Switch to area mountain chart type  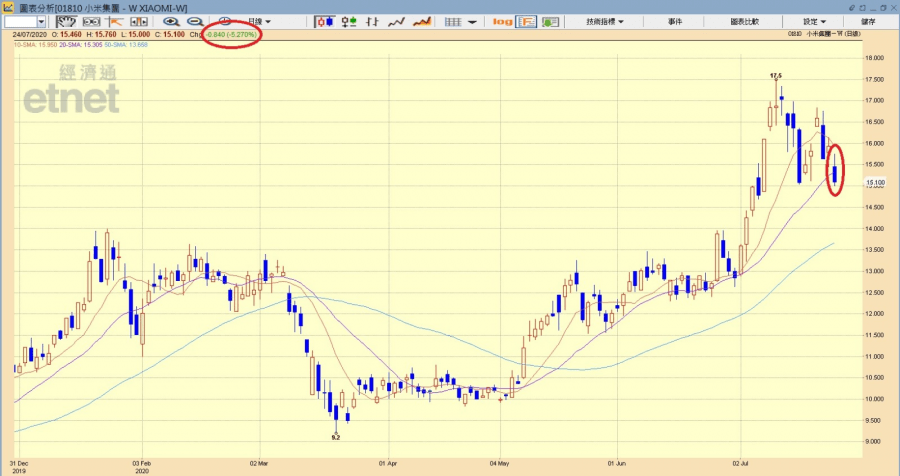(x=422, y=21)
